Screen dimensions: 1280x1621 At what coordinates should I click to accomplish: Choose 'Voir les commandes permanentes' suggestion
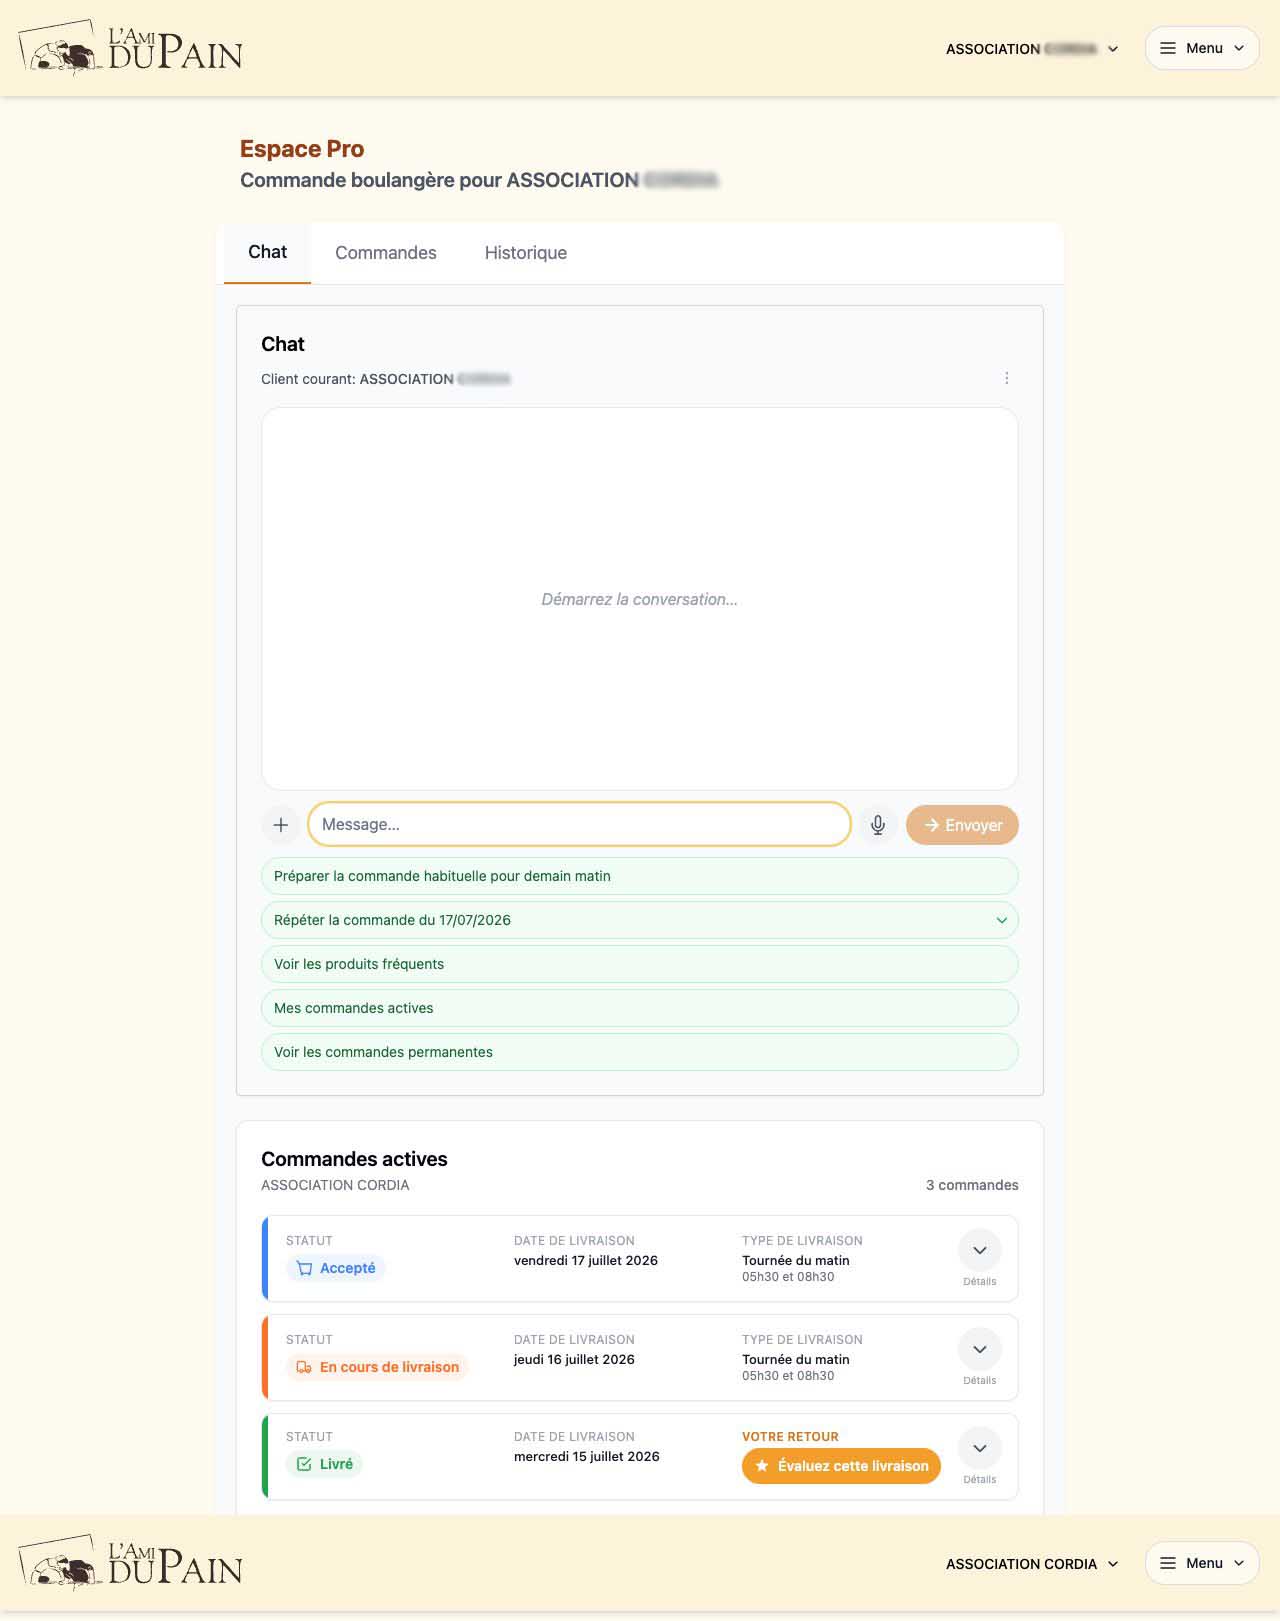640,1052
